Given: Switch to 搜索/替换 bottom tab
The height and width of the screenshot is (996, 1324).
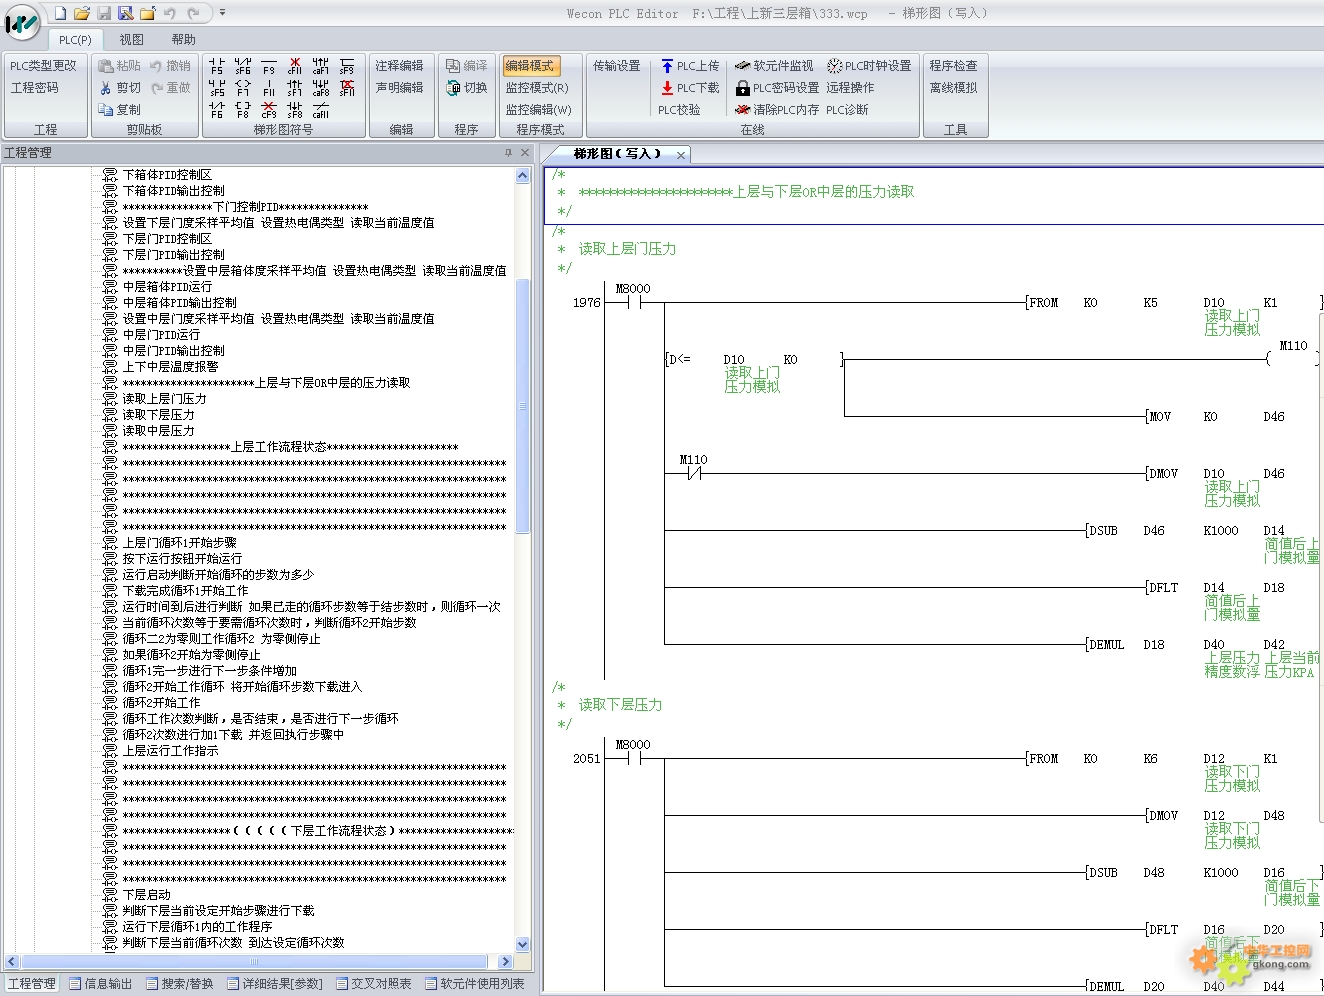Looking at the screenshot, I should coord(179,984).
